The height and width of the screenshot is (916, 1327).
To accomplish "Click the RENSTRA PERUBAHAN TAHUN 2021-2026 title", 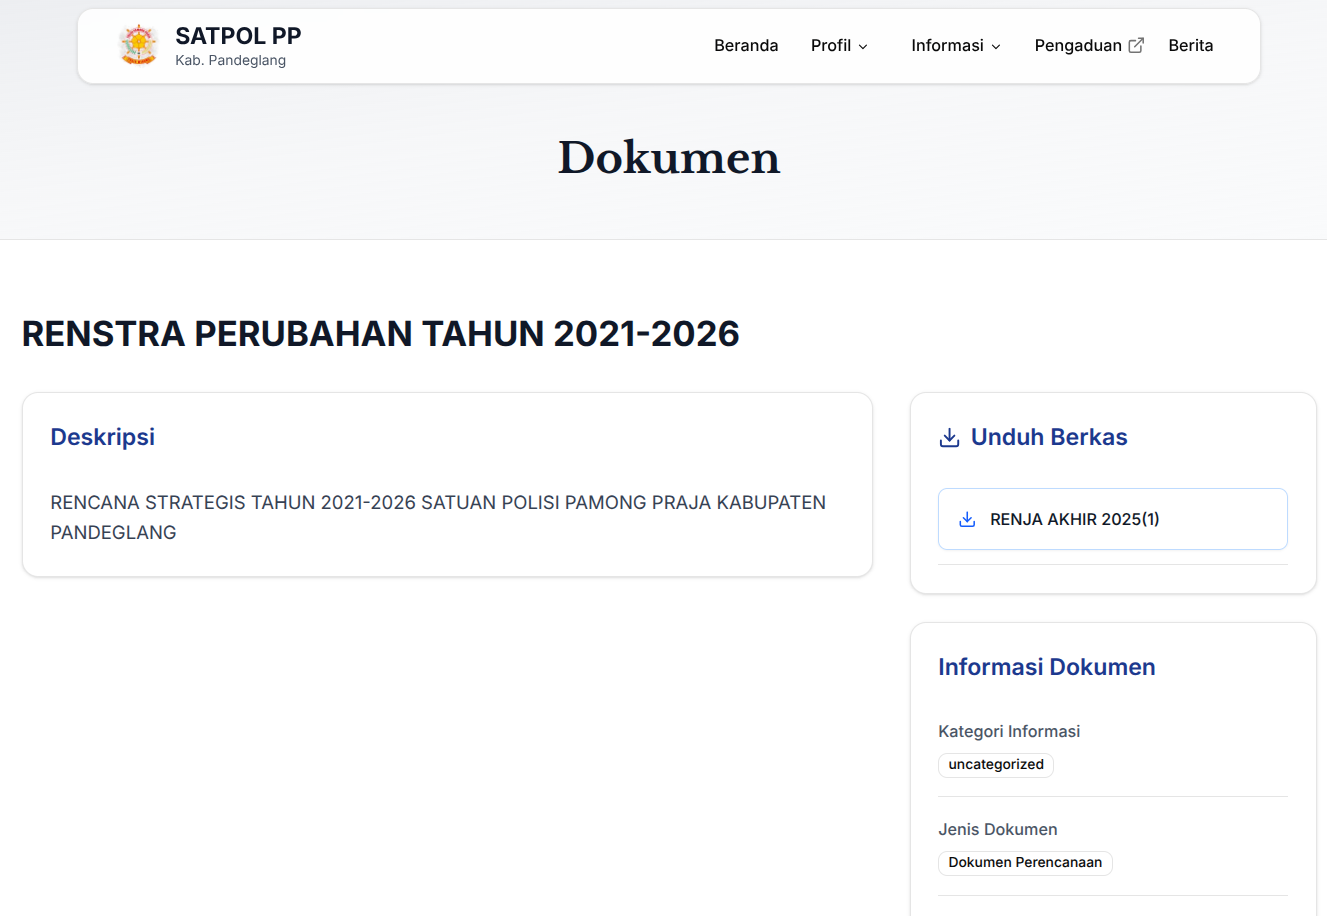I will click(380, 334).
